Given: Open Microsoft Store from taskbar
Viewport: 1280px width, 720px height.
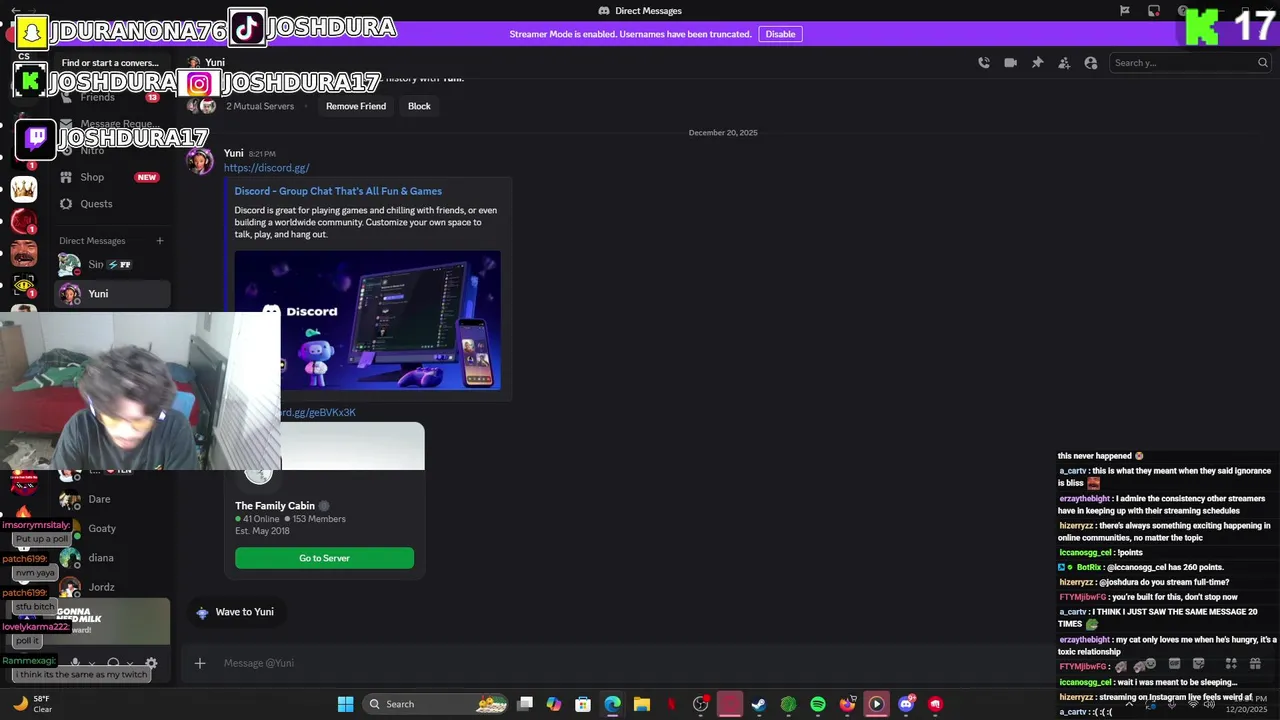Looking at the screenshot, I should click(x=583, y=704).
